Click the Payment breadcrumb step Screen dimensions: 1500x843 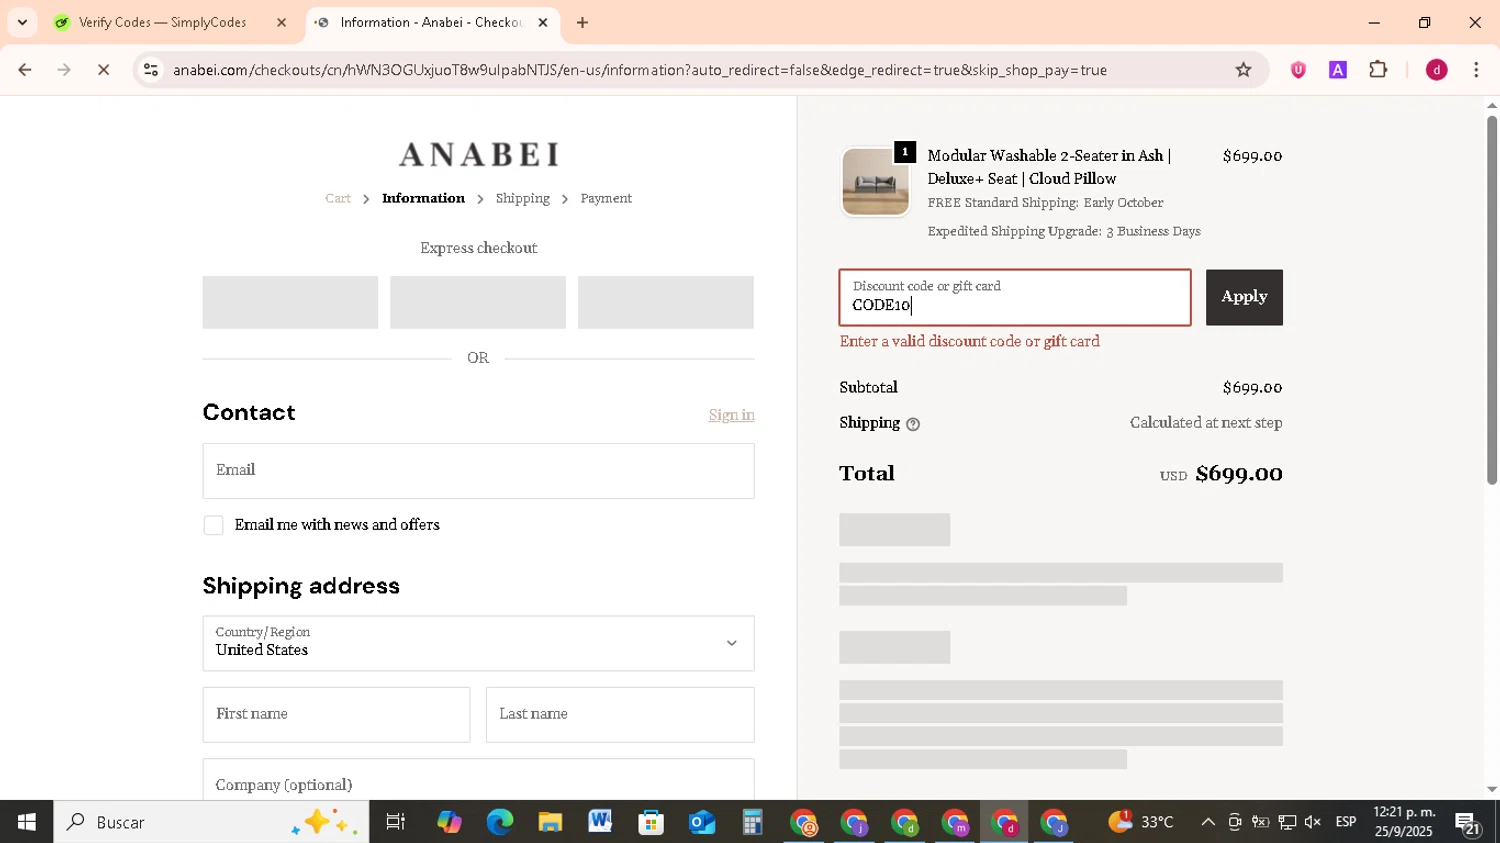pos(606,198)
